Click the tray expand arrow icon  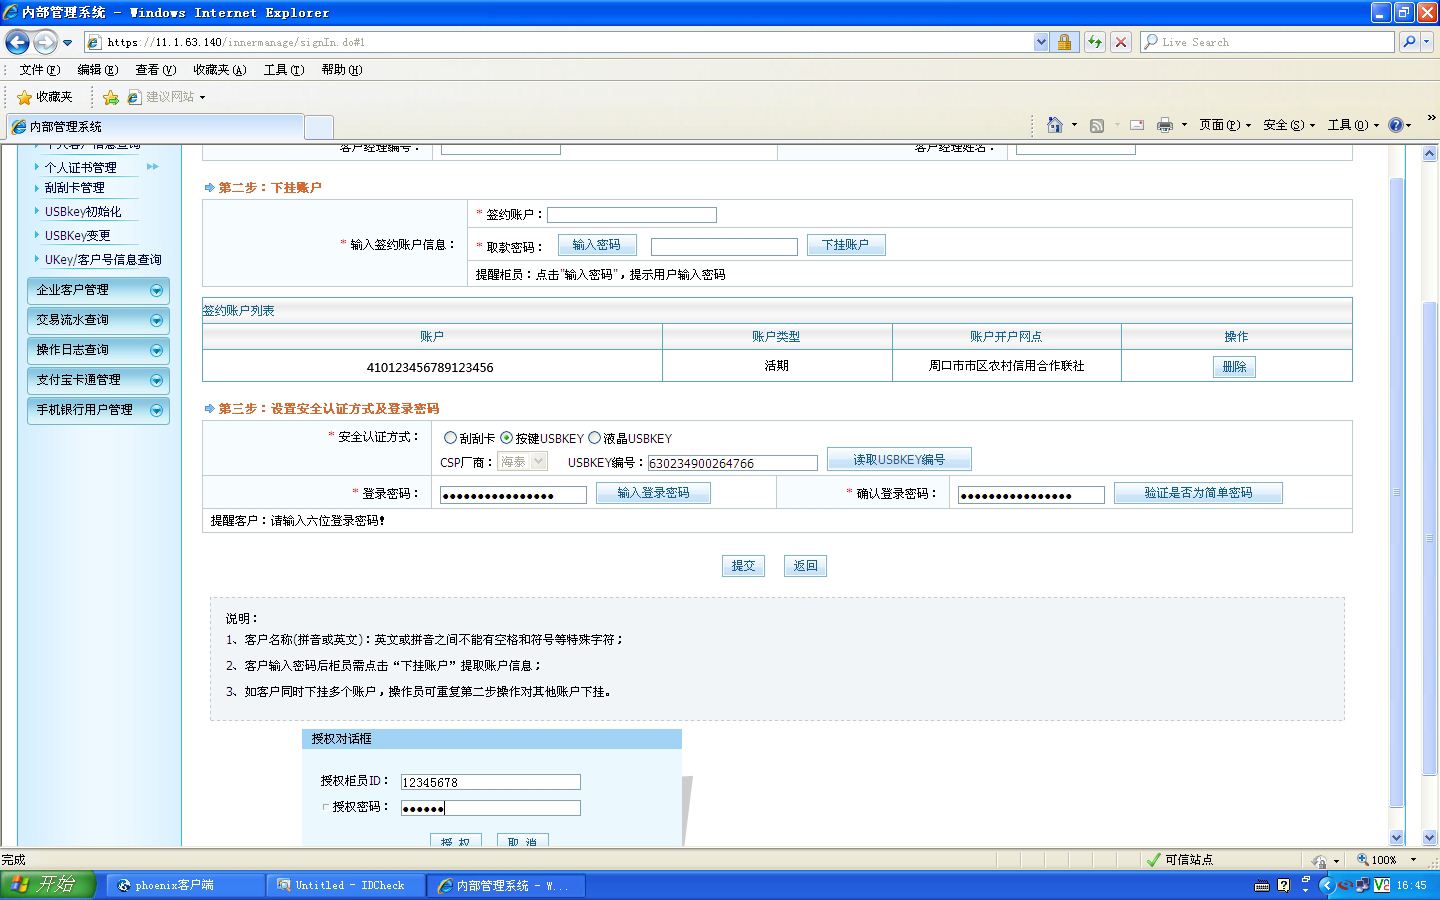pyautogui.click(x=1327, y=885)
